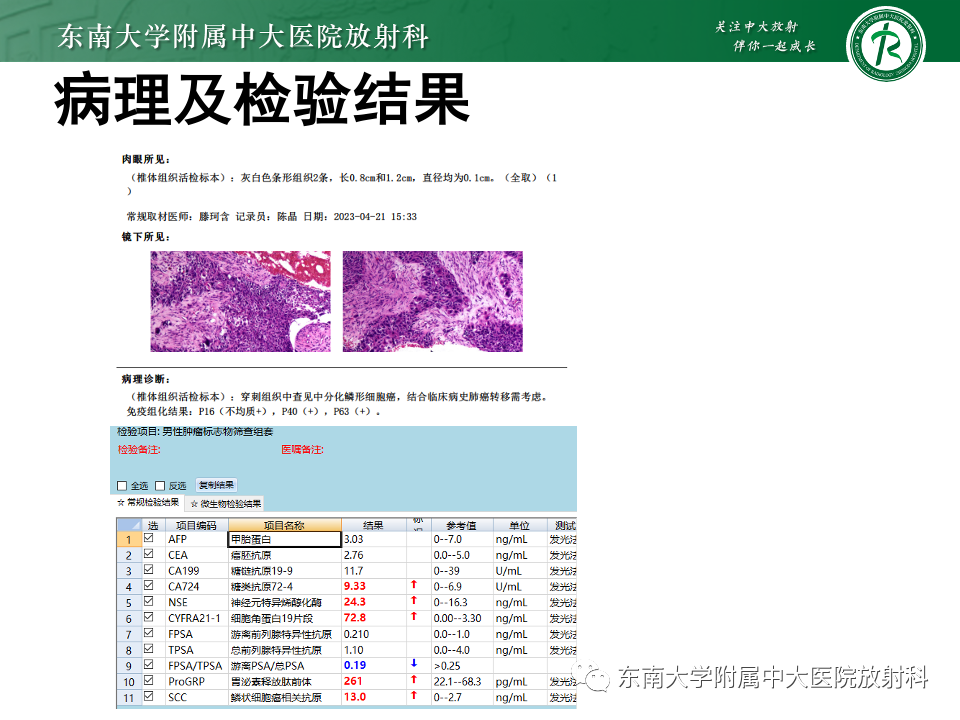Select the 游离PSA/总PSA cell
The image size is (960, 720).
point(285,666)
